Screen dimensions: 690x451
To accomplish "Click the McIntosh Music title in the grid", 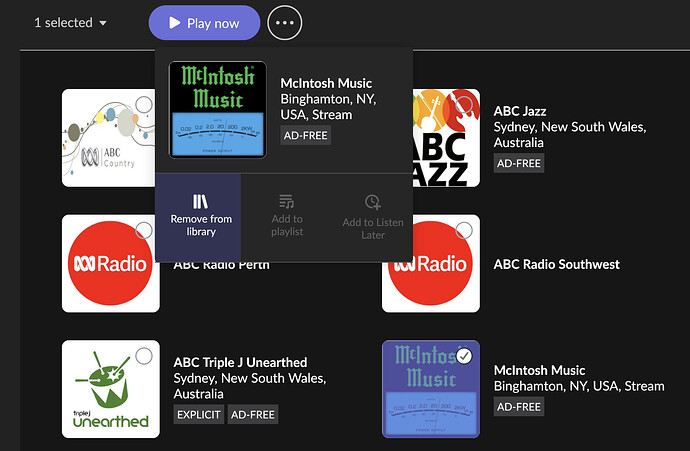I will click(x=540, y=370).
